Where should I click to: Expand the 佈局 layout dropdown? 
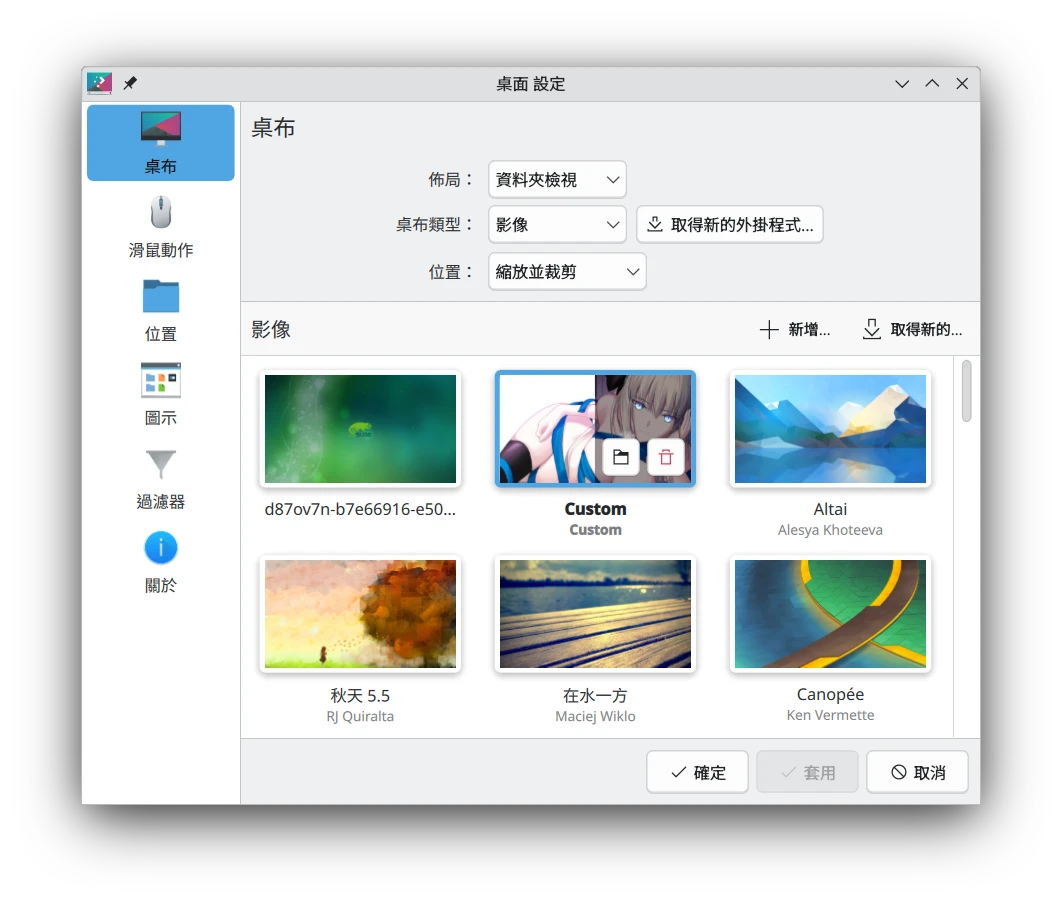click(557, 180)
